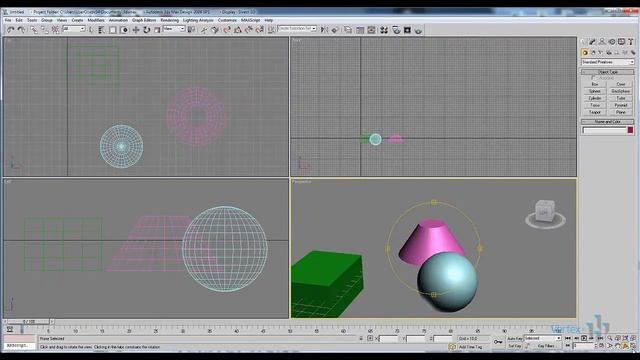Click the object name input field
Image resolution: width=640 pixels, height=360 pixels.
604,130
